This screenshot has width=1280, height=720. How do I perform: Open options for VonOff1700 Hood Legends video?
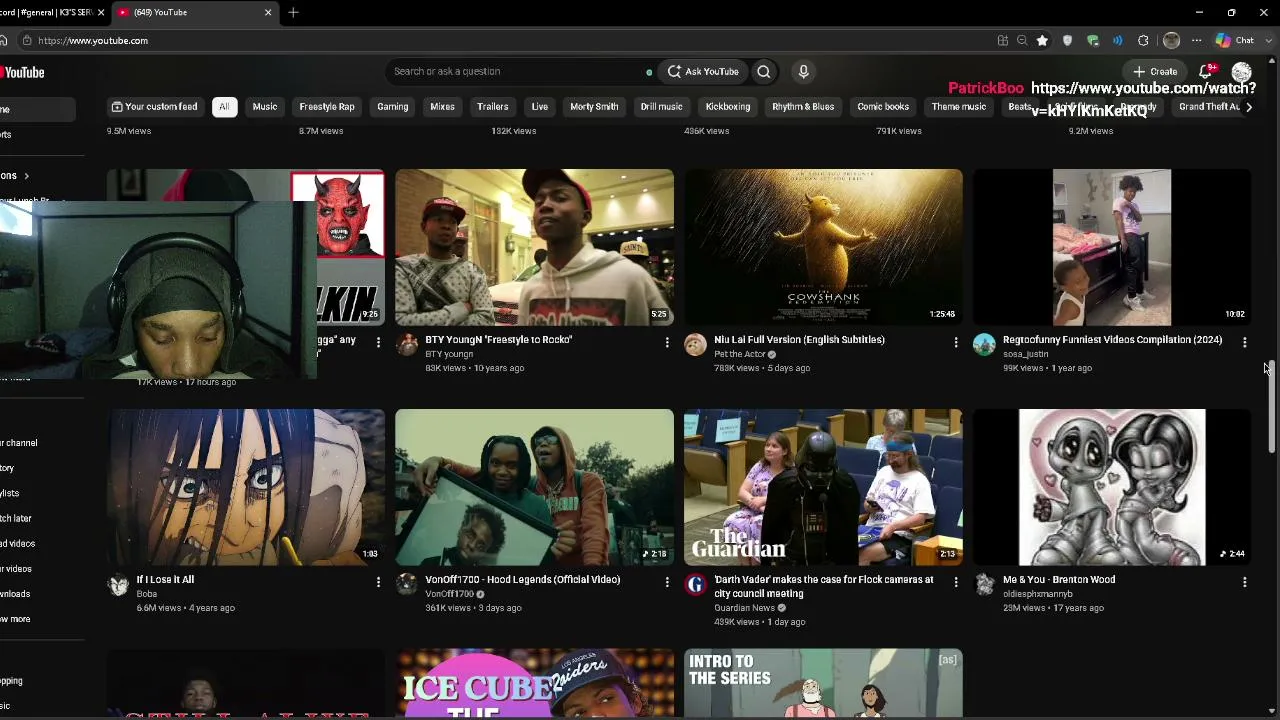click(x=667, y=582)
